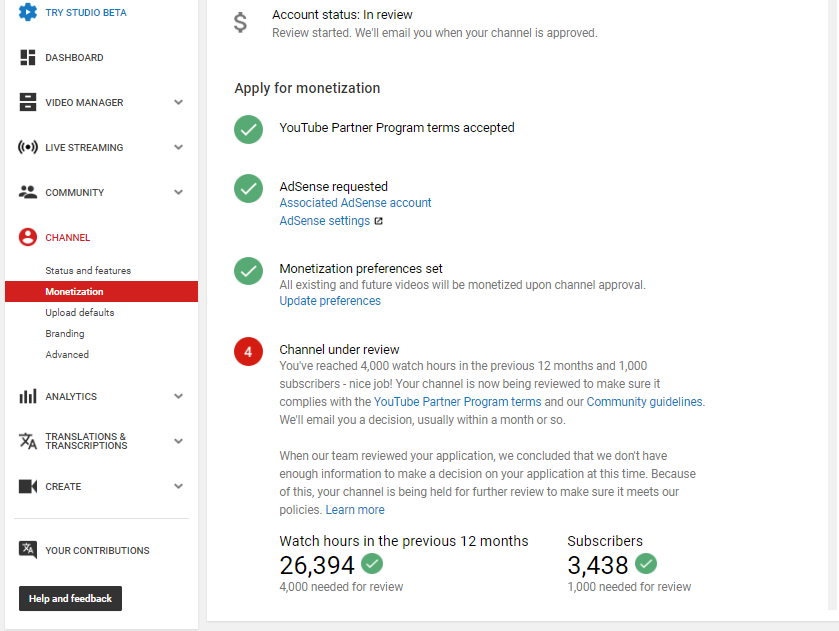839x631 pixels.
Task: Click the green check beside Partner Program terms
Action: tap(248, 130)
